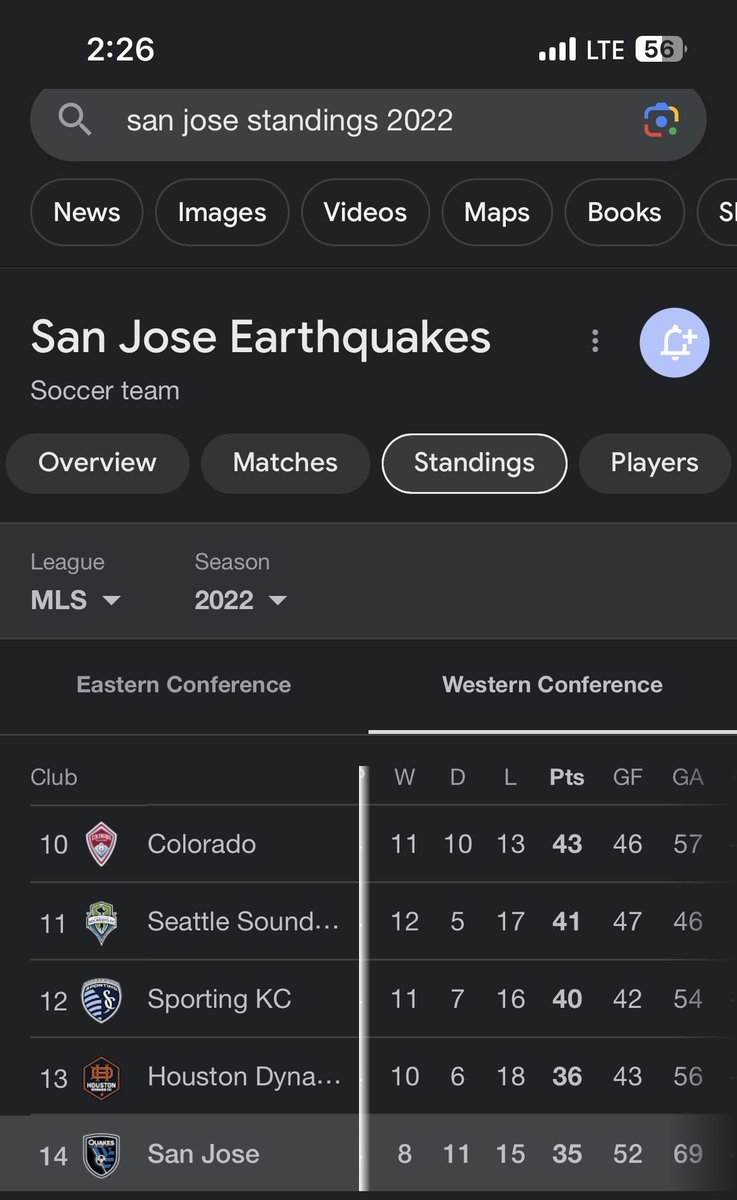Viewport: 737px width, 1200px height.
Task: Open the Matches tab
Action: [x=285, y=463]
